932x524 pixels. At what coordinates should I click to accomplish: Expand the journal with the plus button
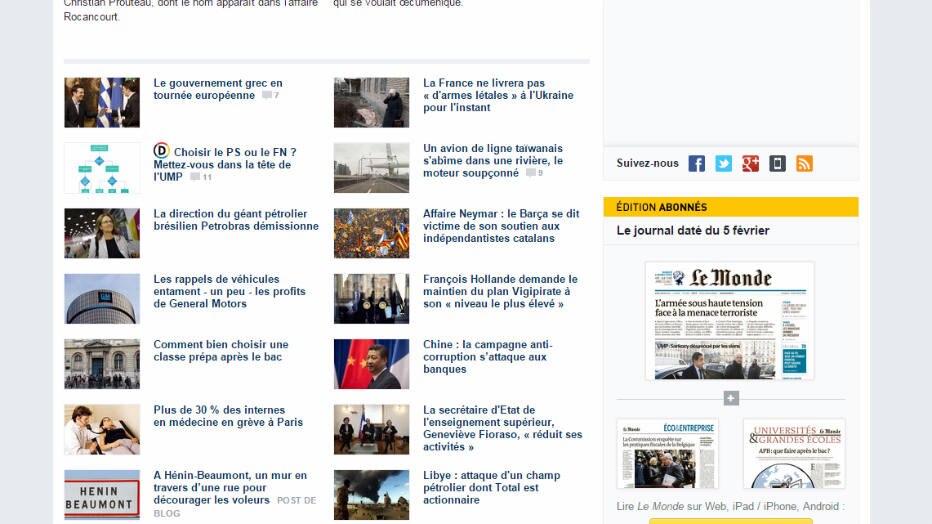[x=731, y=398]
